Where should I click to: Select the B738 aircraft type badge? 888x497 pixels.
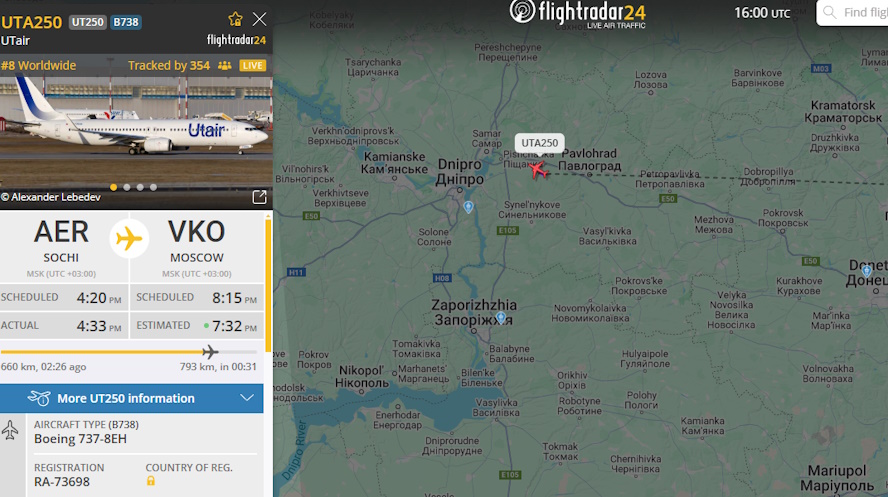pyautogui.click(x=126, y=22)
